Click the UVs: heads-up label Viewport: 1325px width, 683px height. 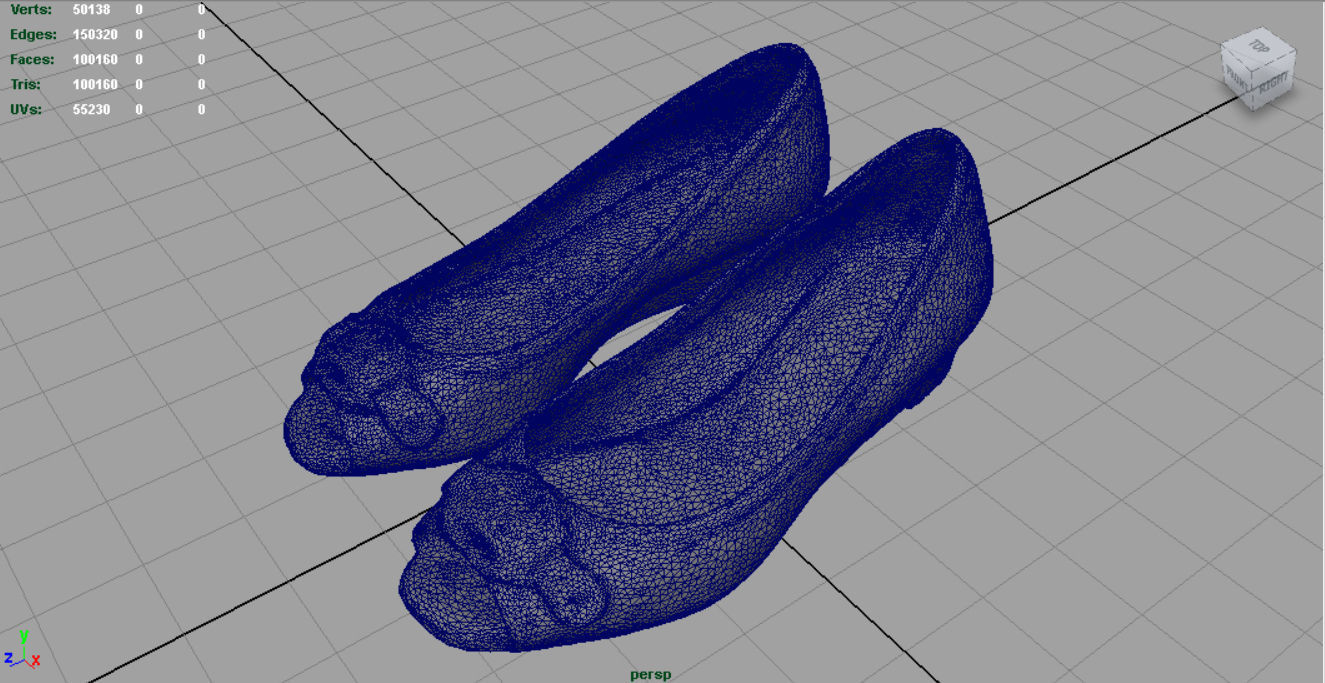(x=26, y=109)
